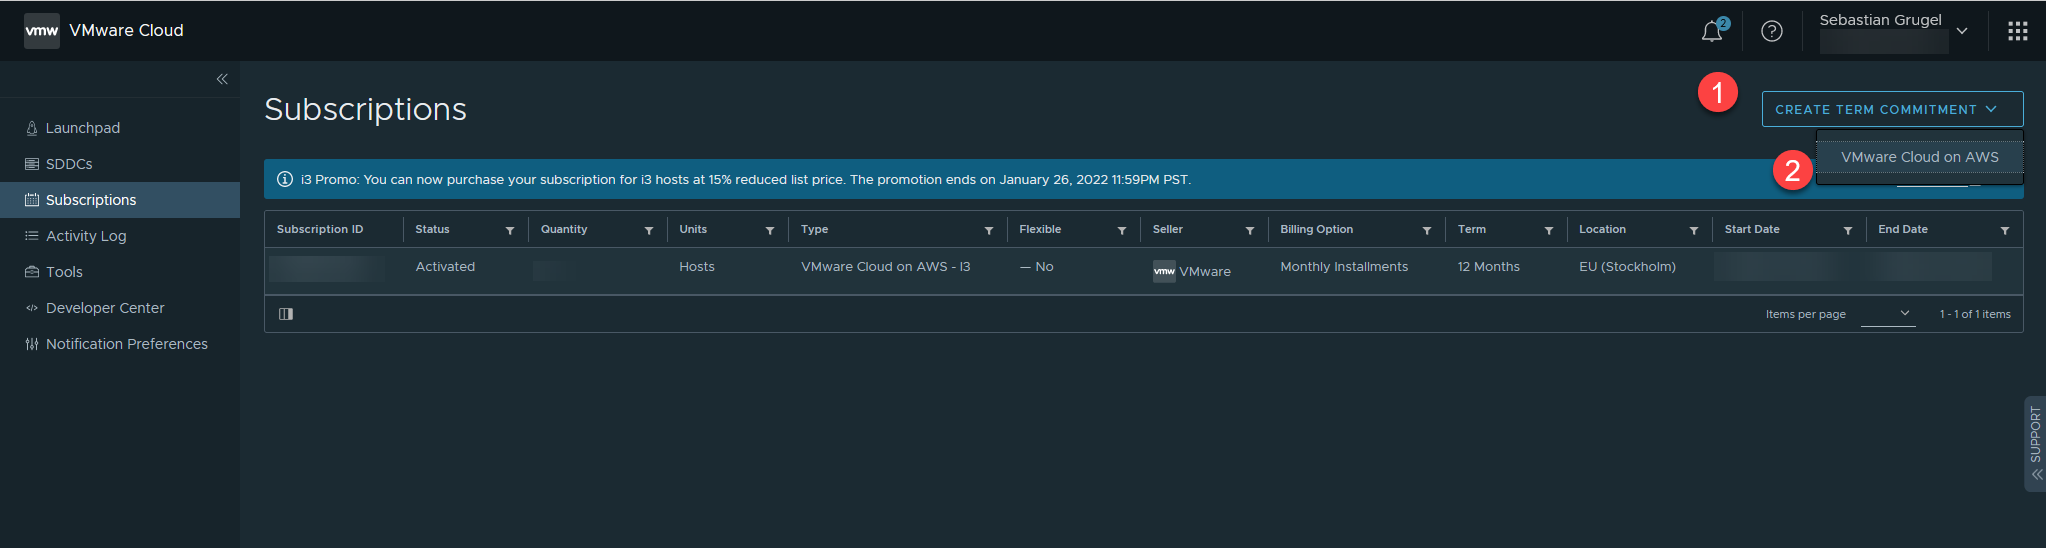Open the Support side panel tab

[2034, 443]
